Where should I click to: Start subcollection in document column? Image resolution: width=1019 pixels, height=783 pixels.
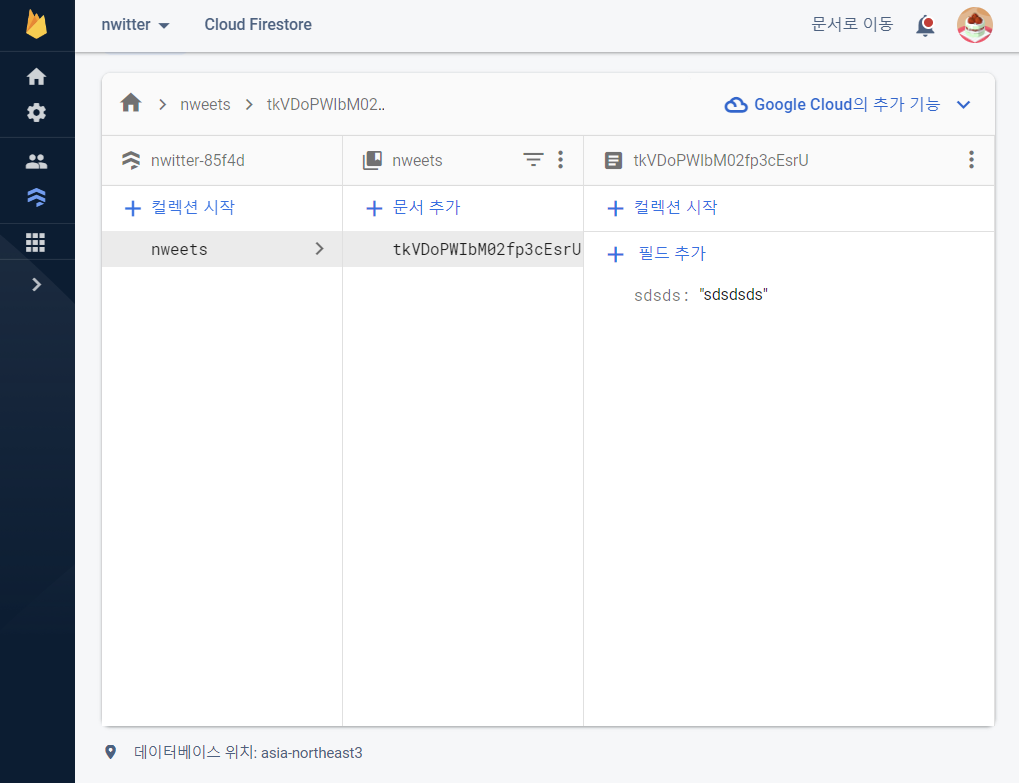[662, 208]
